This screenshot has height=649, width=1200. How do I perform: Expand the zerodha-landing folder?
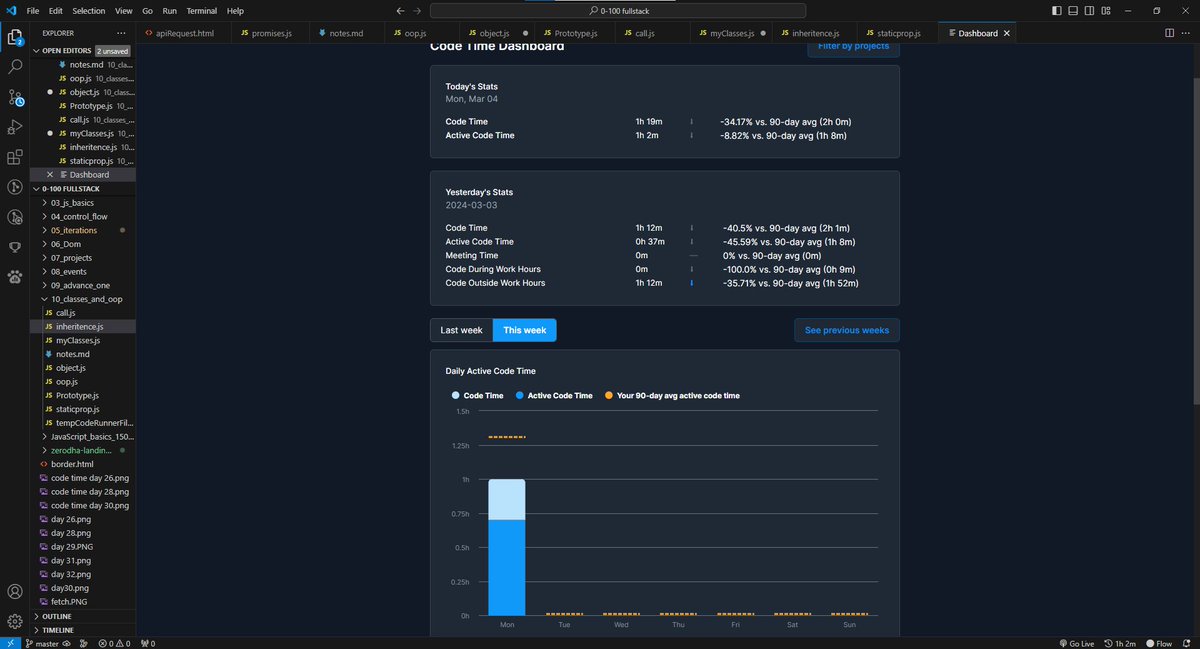coord(82,450)
